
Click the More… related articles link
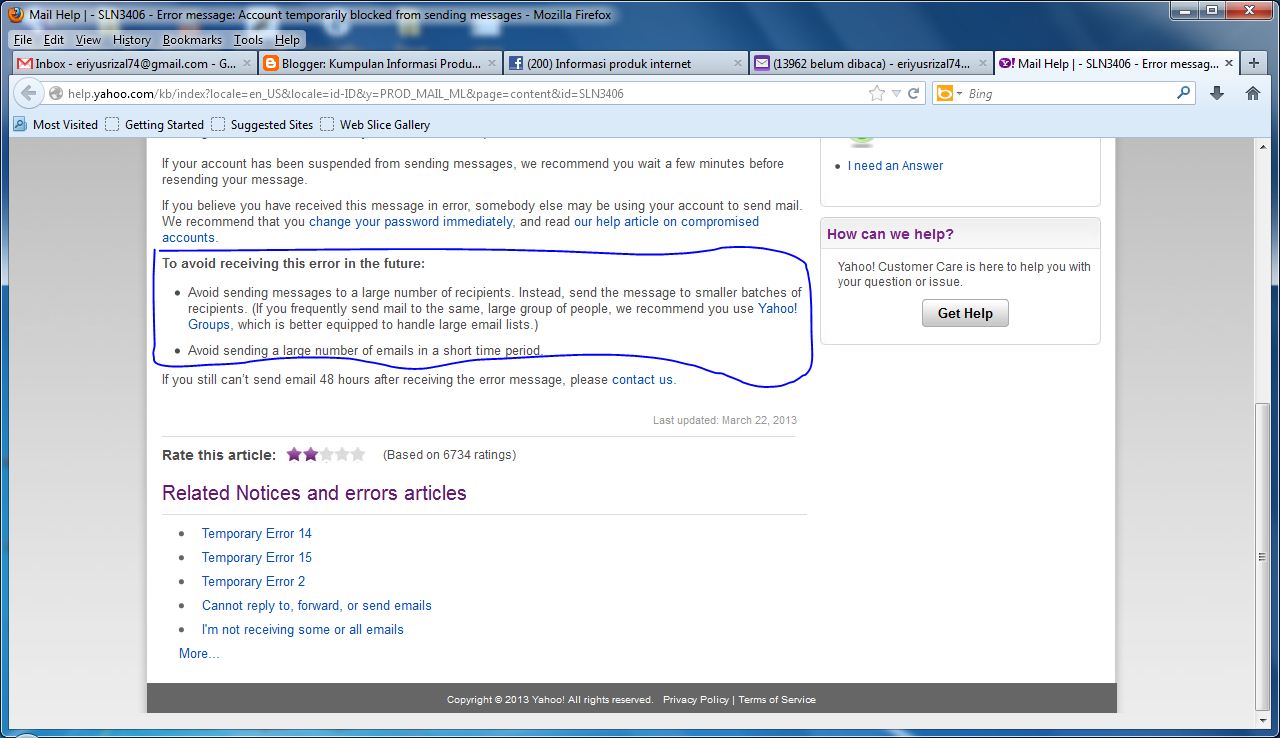(199, 654)
